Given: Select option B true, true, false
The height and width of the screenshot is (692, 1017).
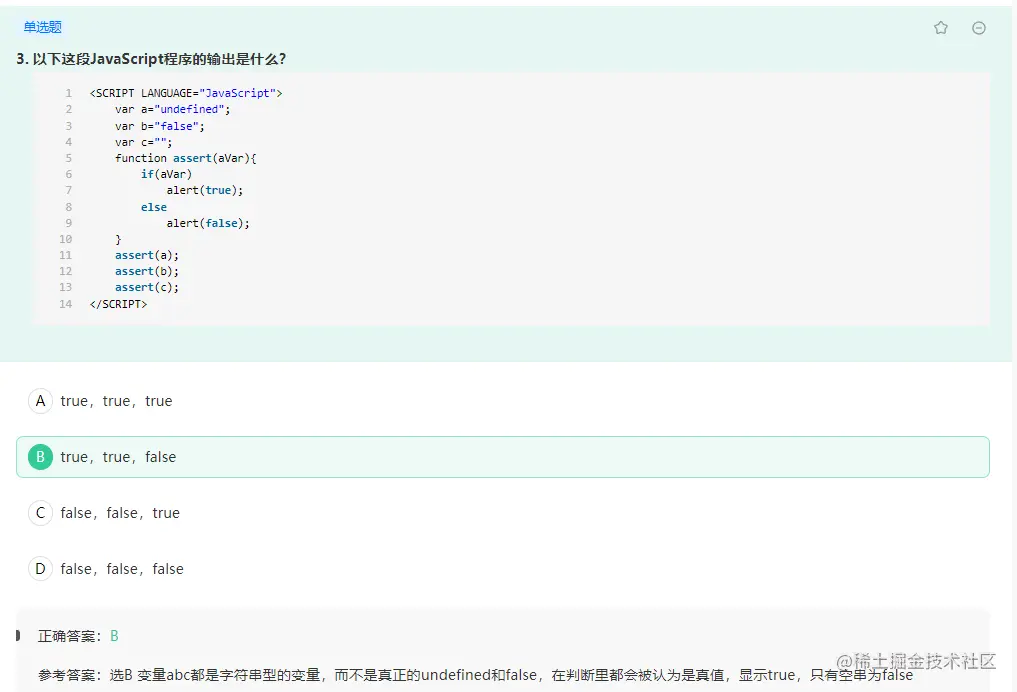Looking at the screenshot, I should point(503,457).
